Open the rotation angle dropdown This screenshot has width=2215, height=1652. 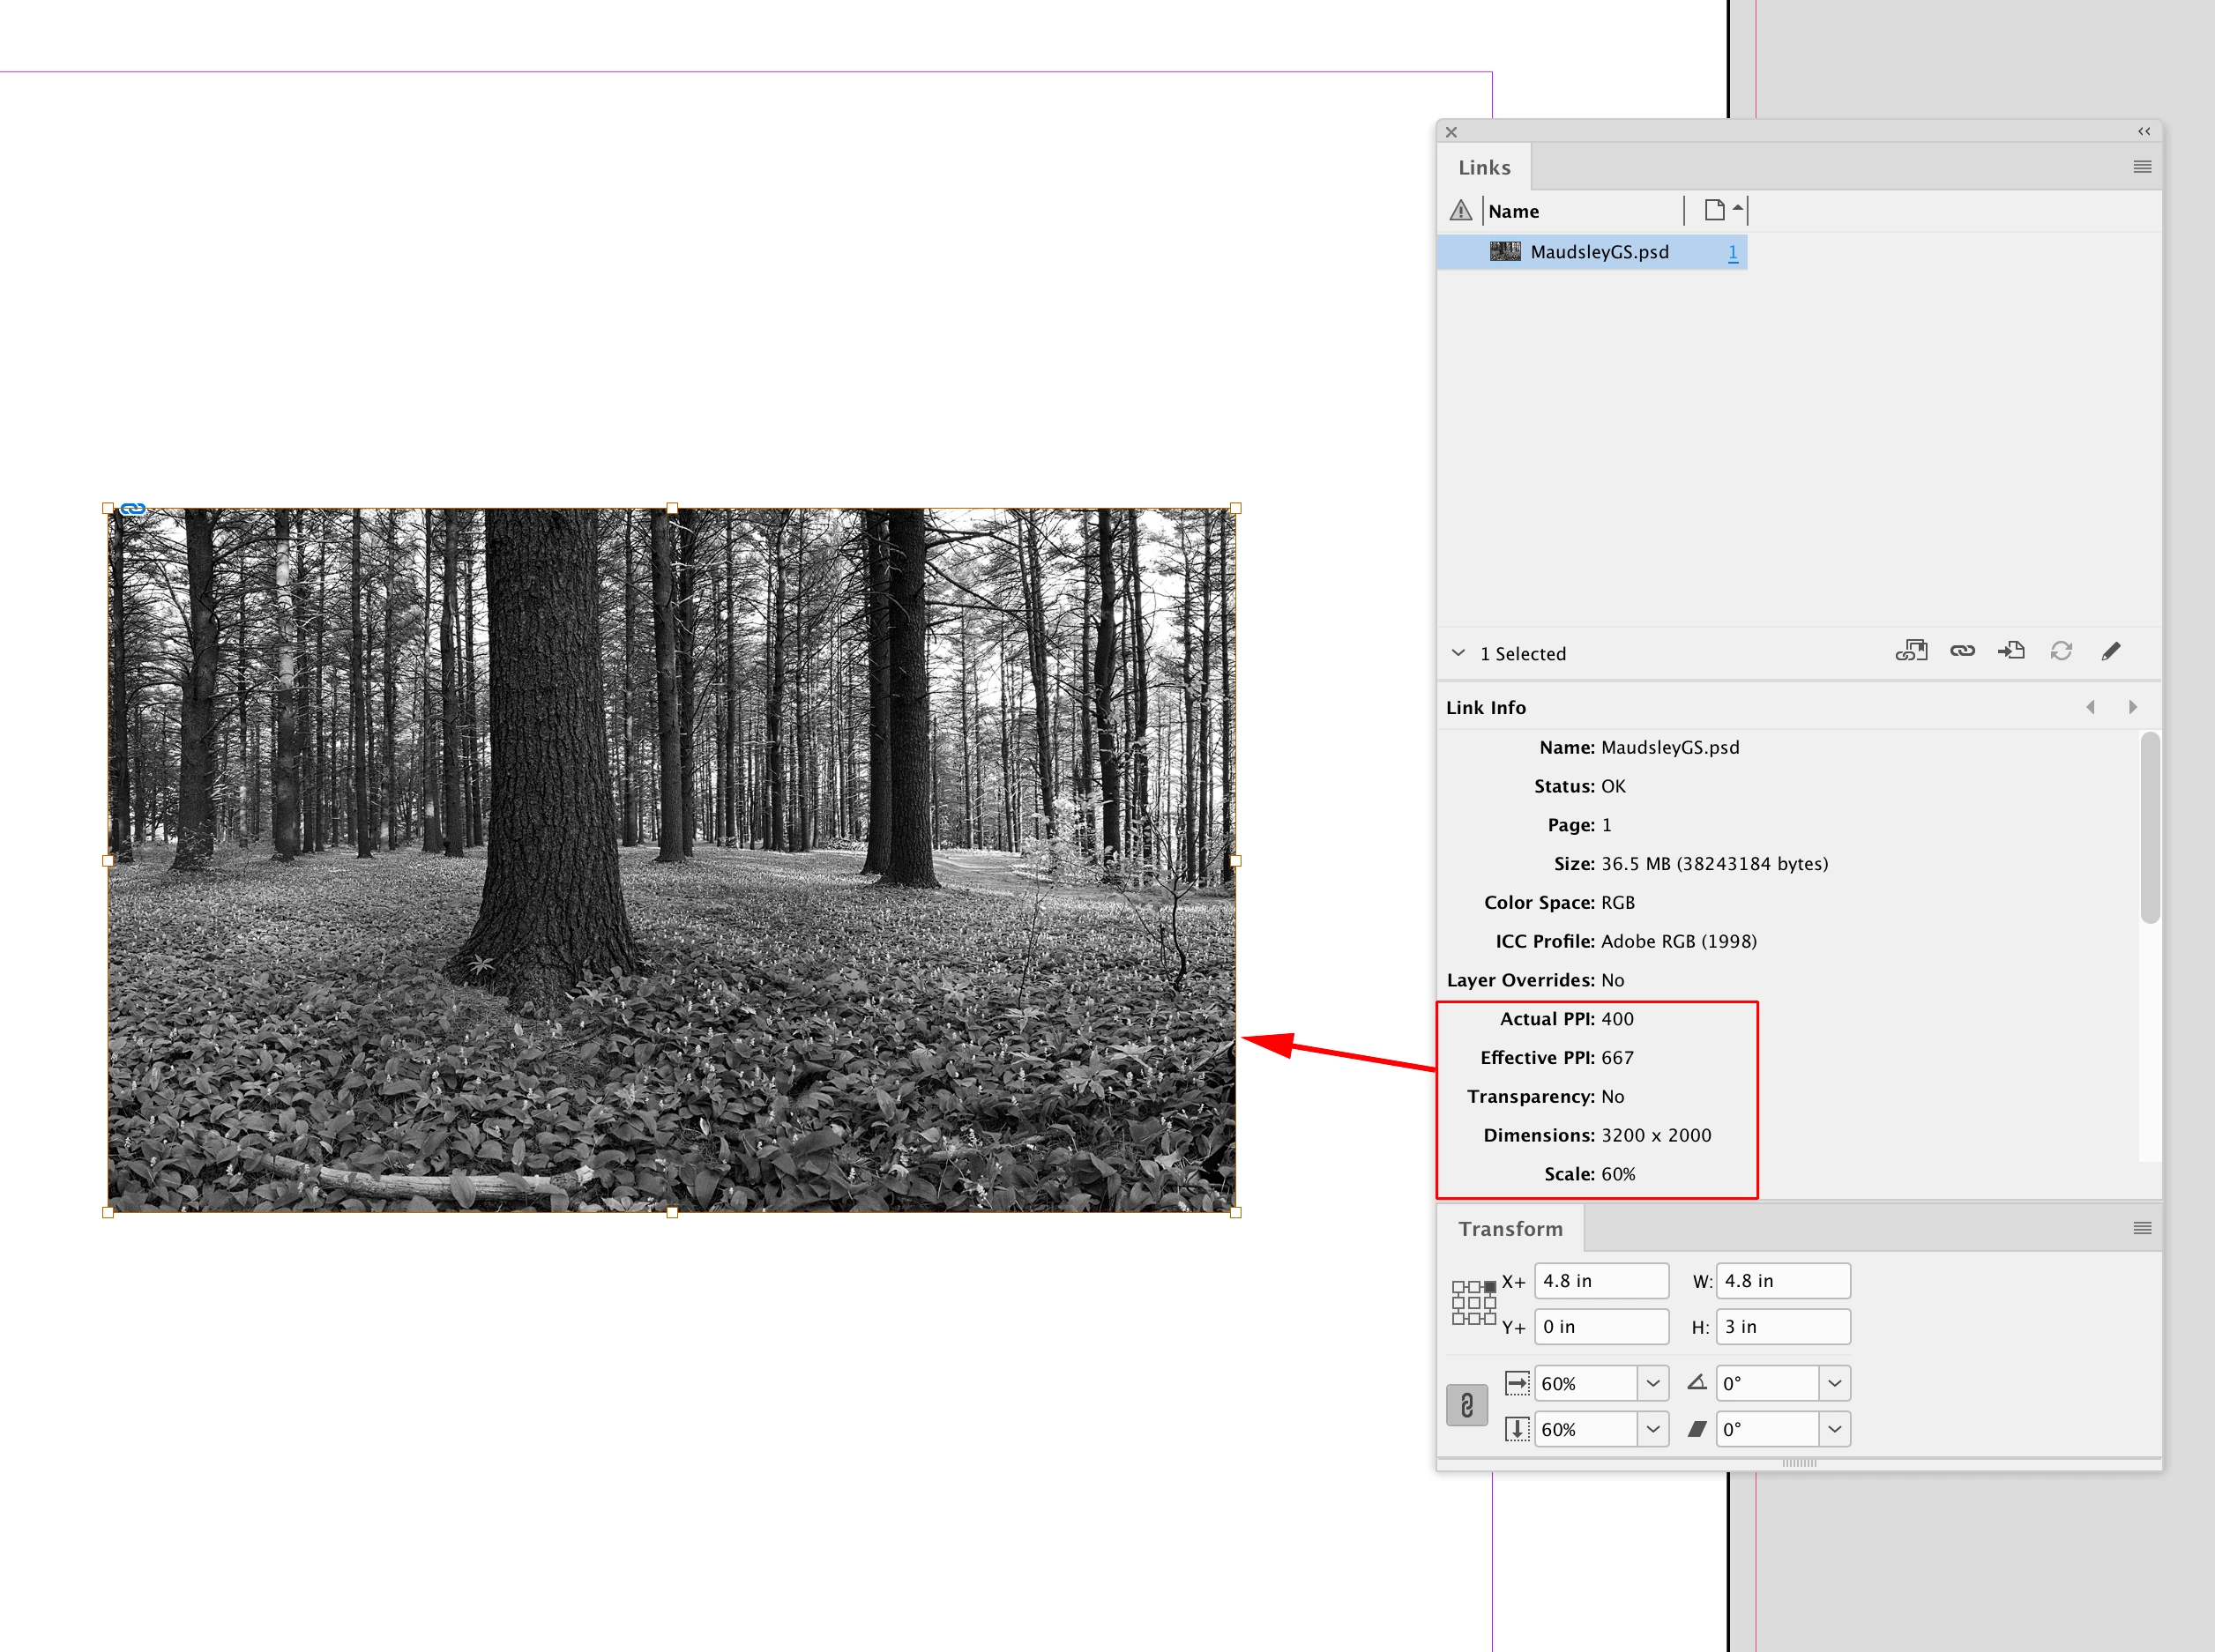[1834, 1384]
